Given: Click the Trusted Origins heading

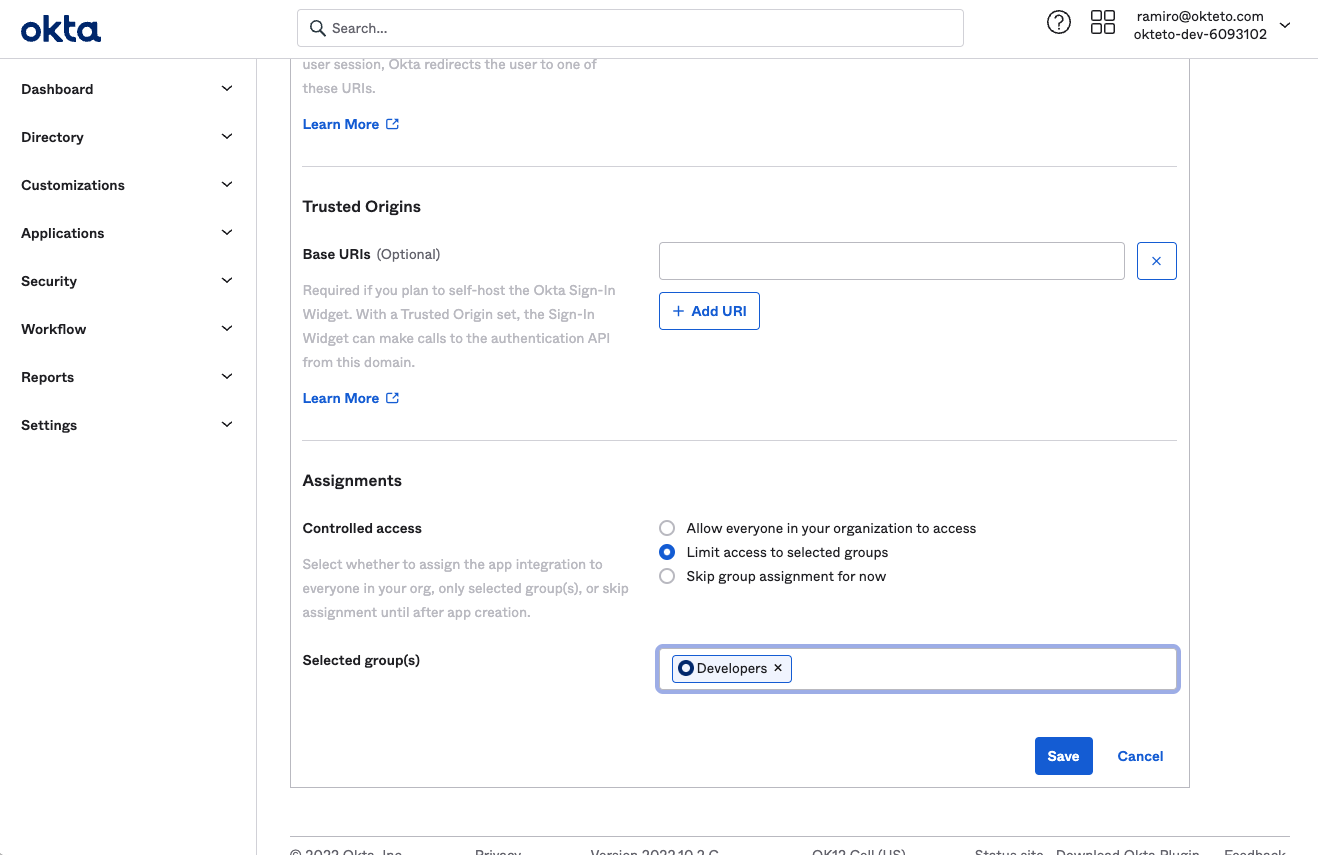Looking at the screenshot, I should (x=362, y=207).
